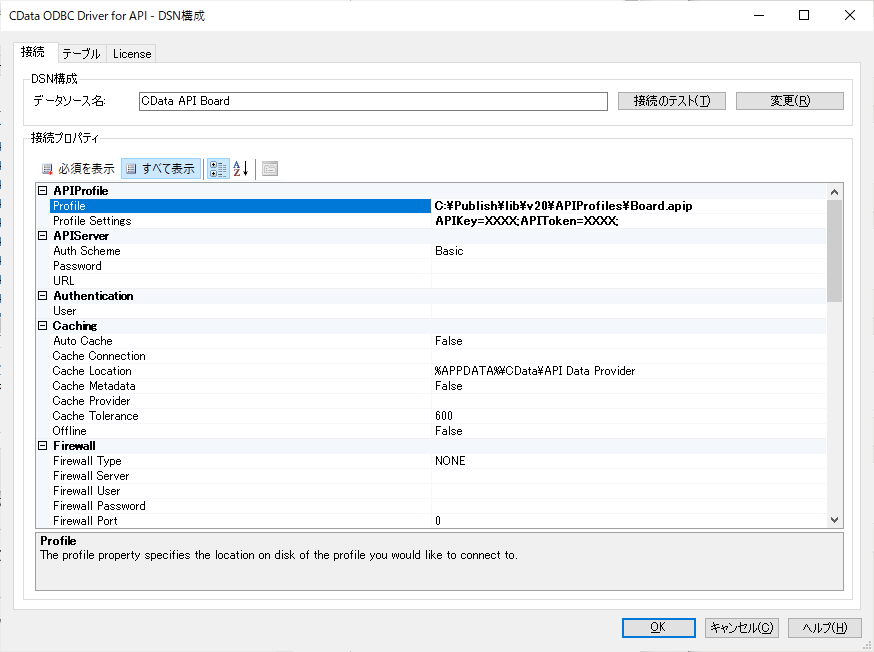Collapse the APIProfile category
874x652 pixels.
coord(43,191)
